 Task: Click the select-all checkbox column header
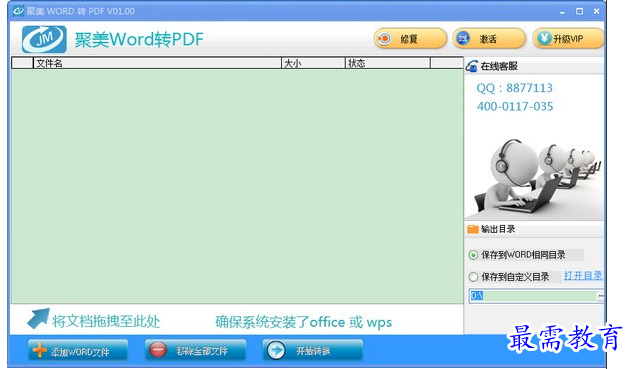click(22, 63)
